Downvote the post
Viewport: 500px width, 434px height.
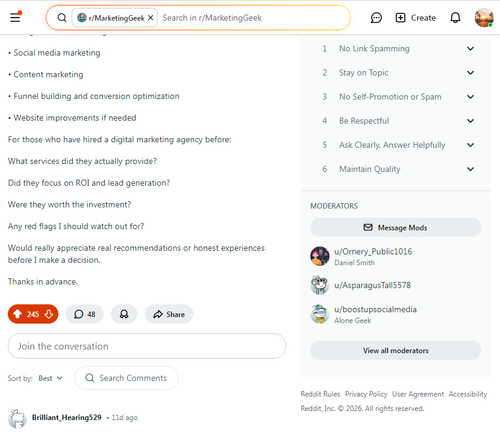click(49, 314)
